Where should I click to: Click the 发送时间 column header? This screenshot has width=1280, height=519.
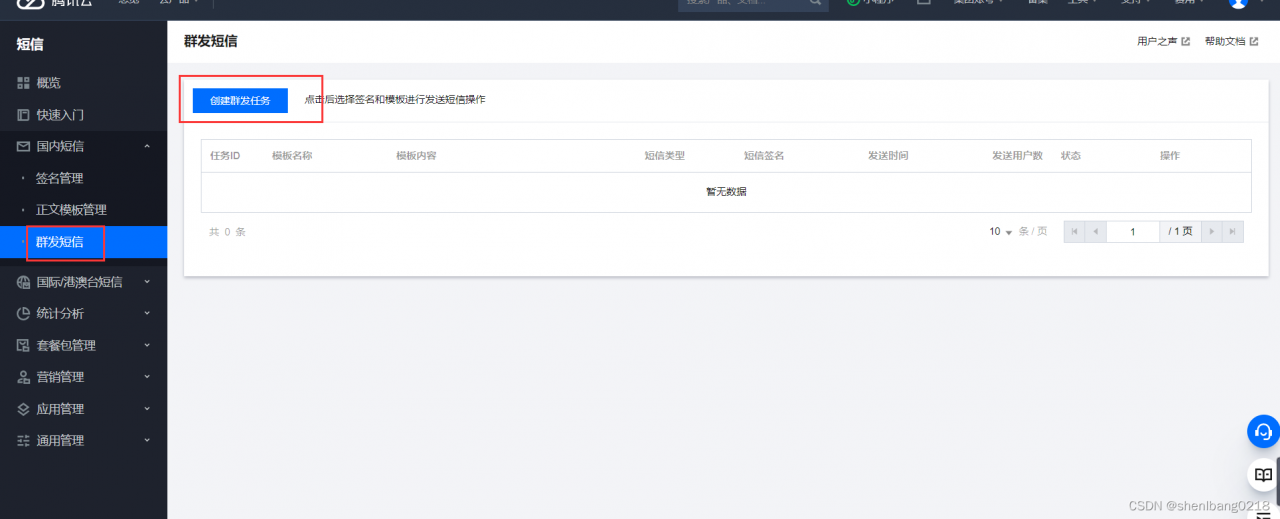(x=888, y=156)
